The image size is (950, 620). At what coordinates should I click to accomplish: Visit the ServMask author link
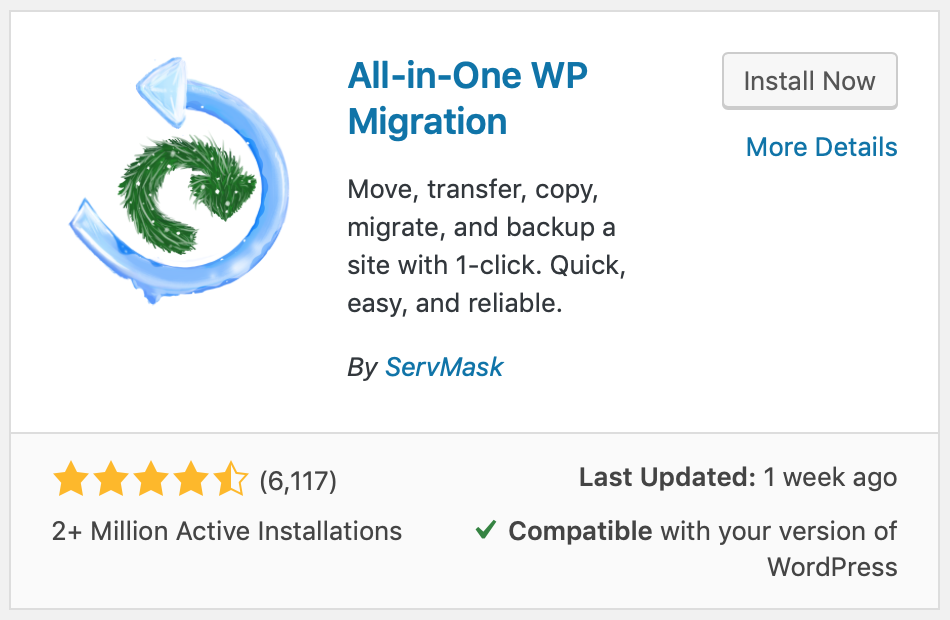coord(444,367)
